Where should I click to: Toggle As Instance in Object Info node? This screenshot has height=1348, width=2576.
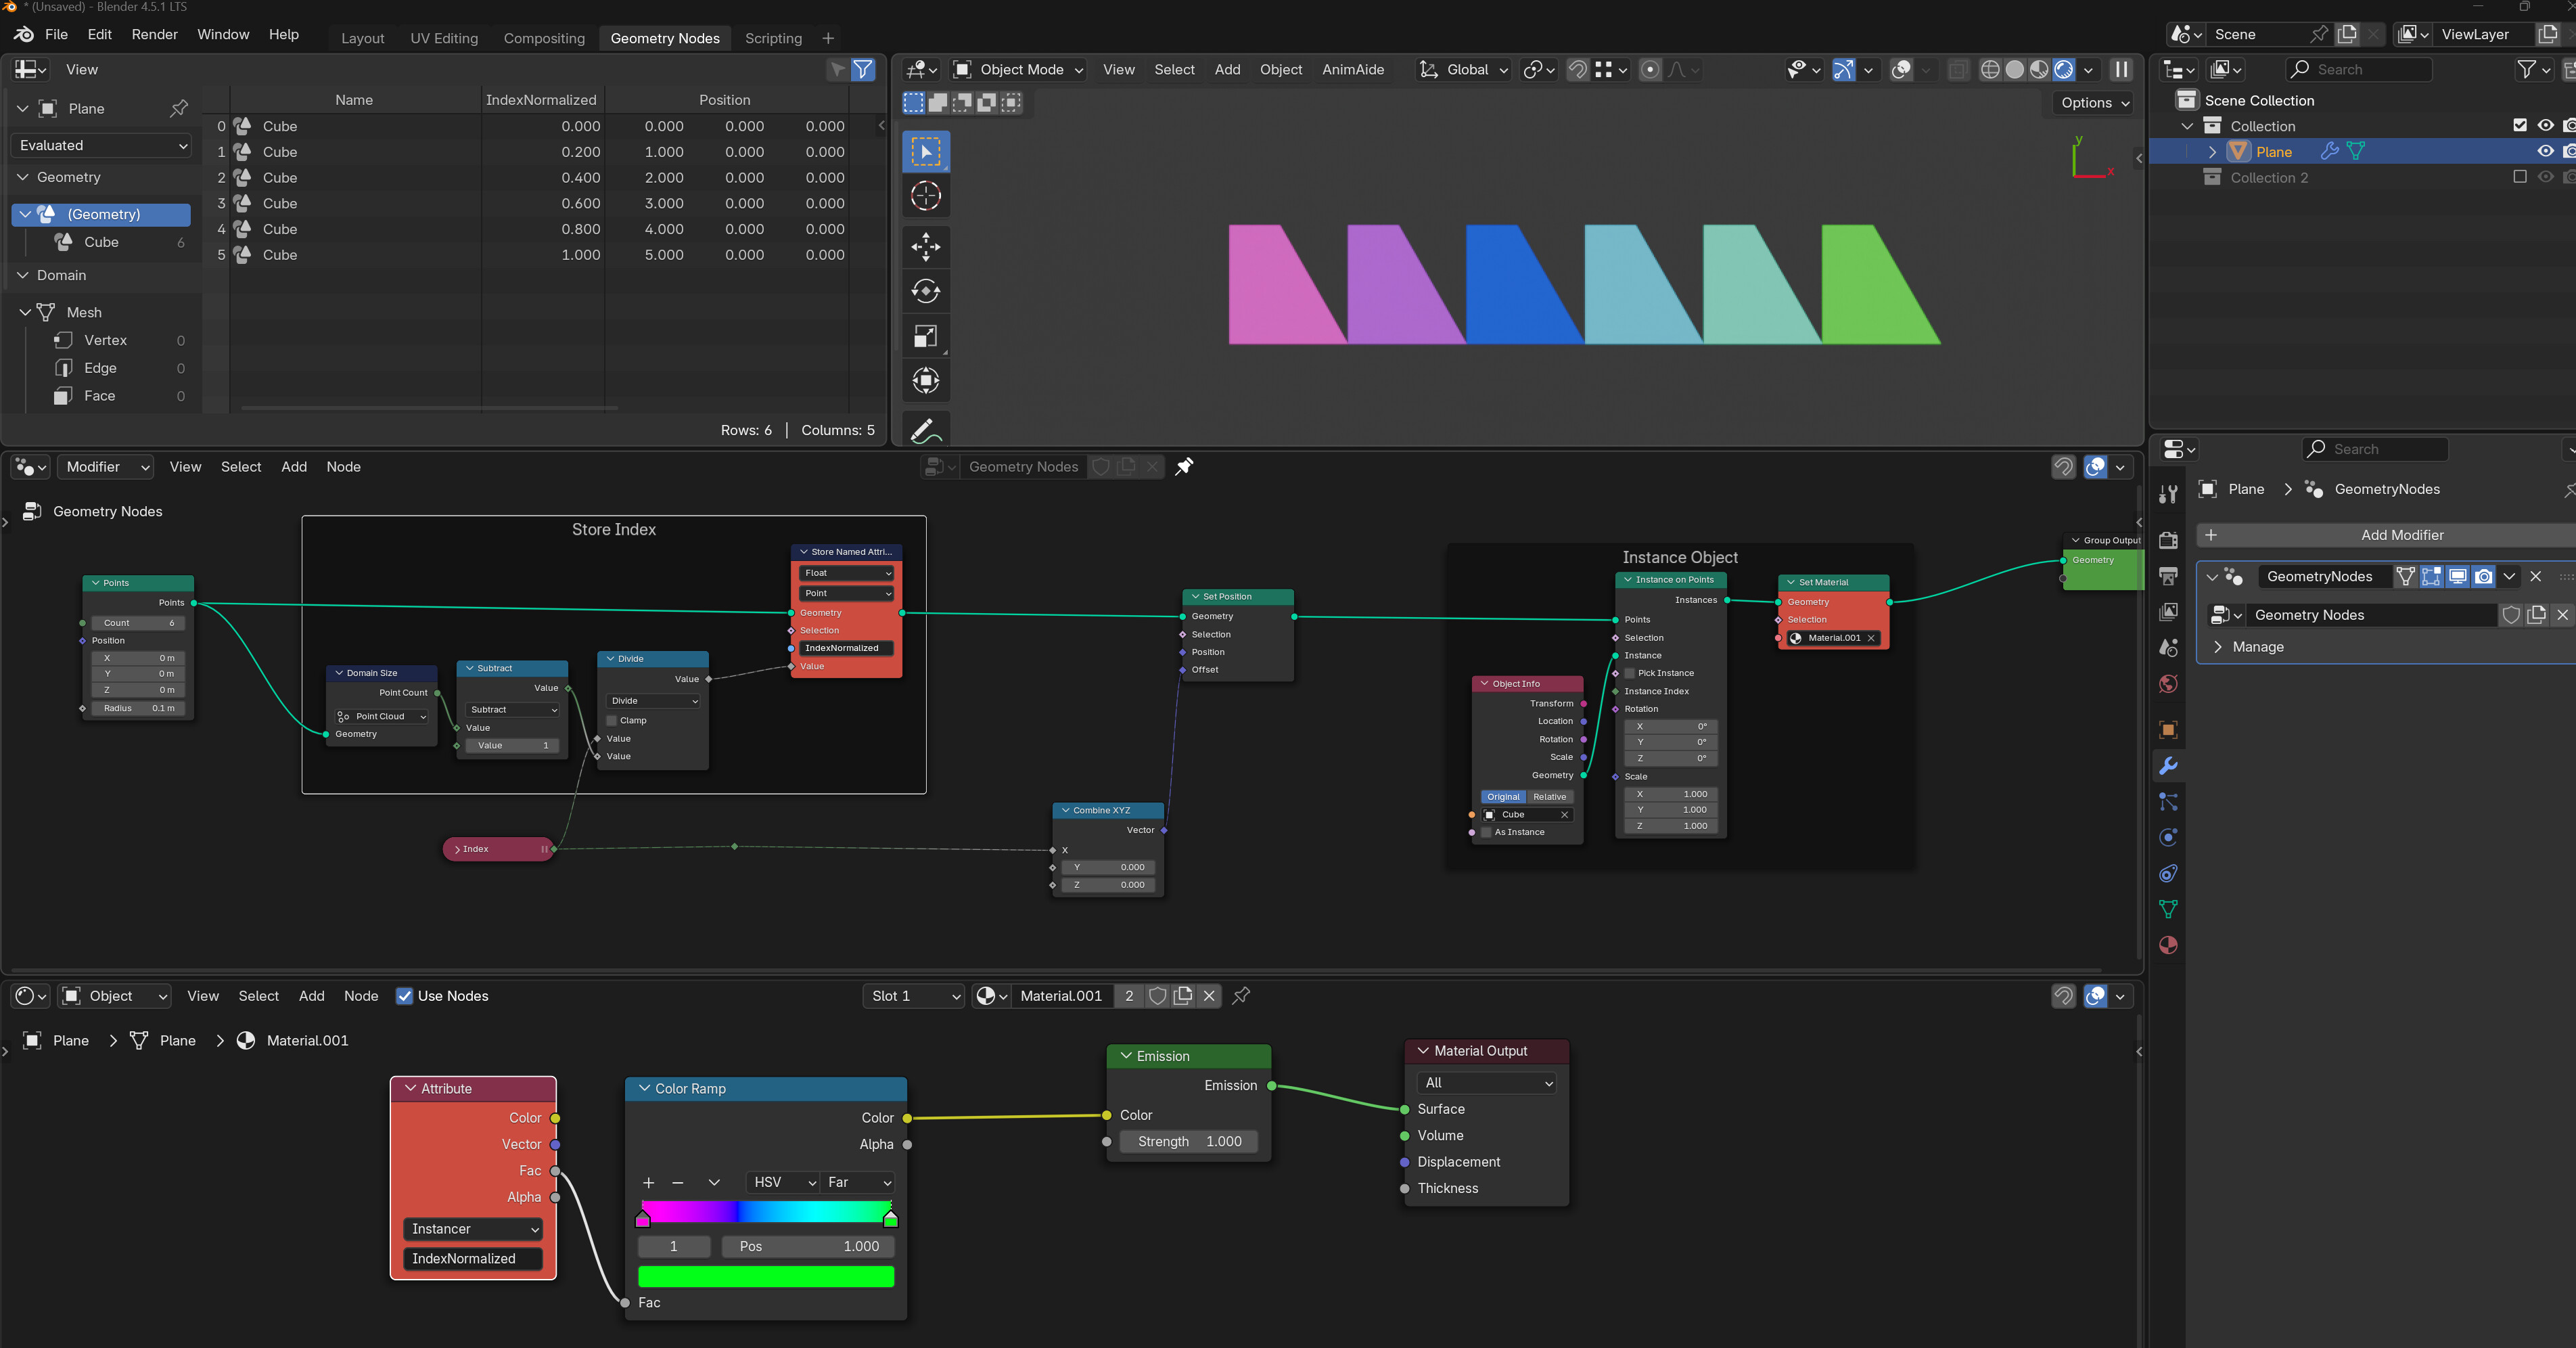(x=1486, y=832)
